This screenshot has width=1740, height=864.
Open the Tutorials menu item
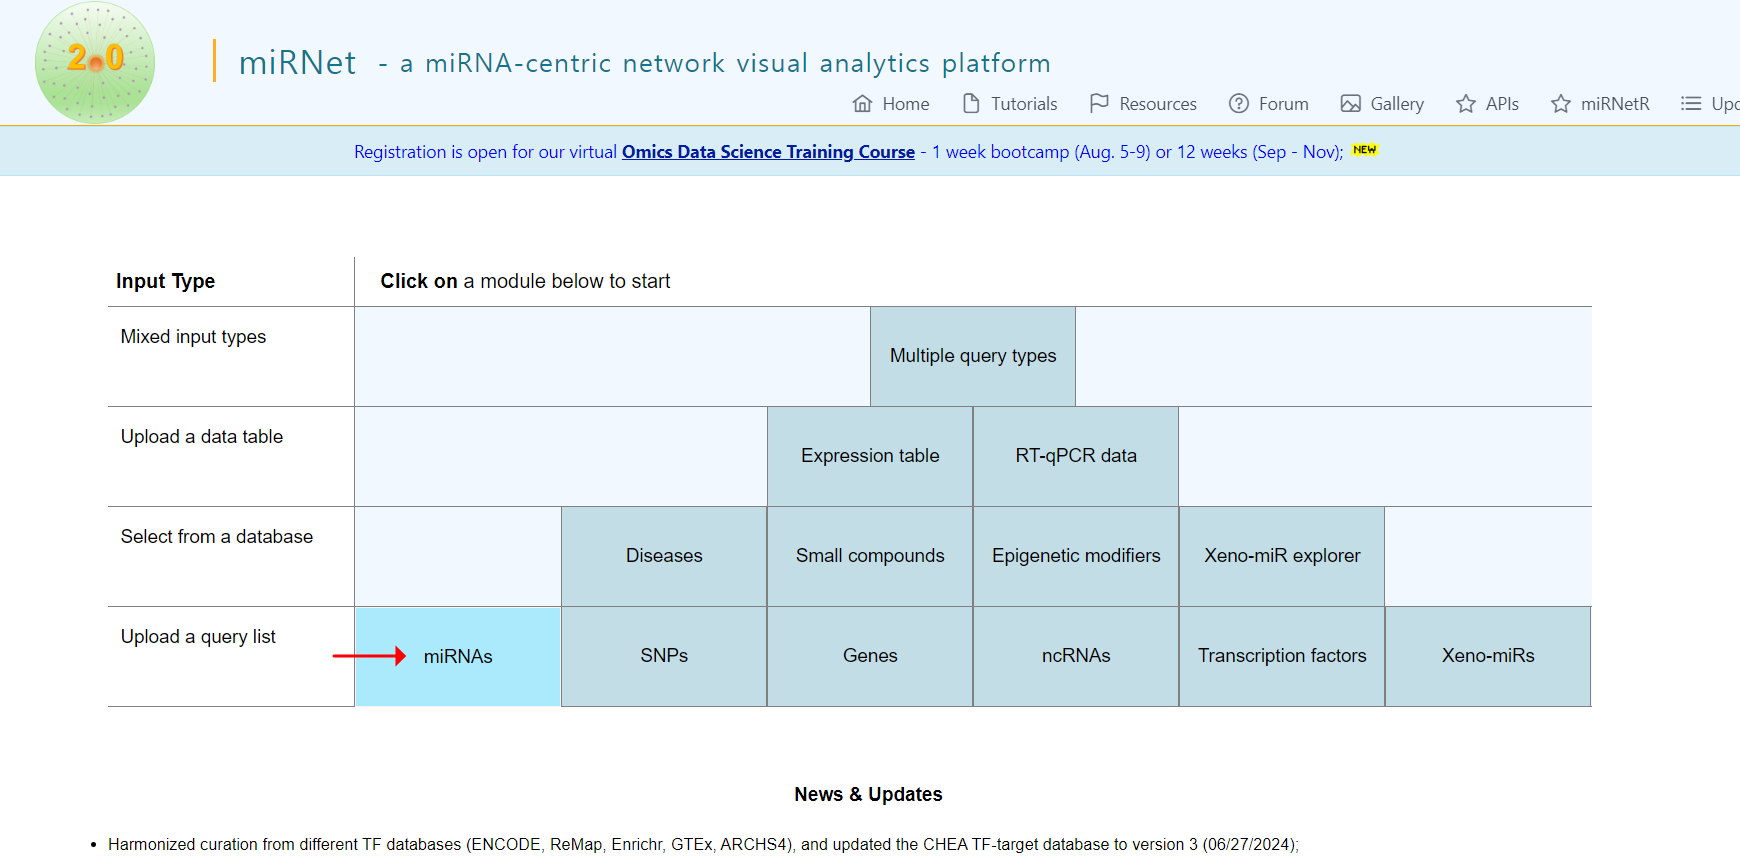(1010, 103)
